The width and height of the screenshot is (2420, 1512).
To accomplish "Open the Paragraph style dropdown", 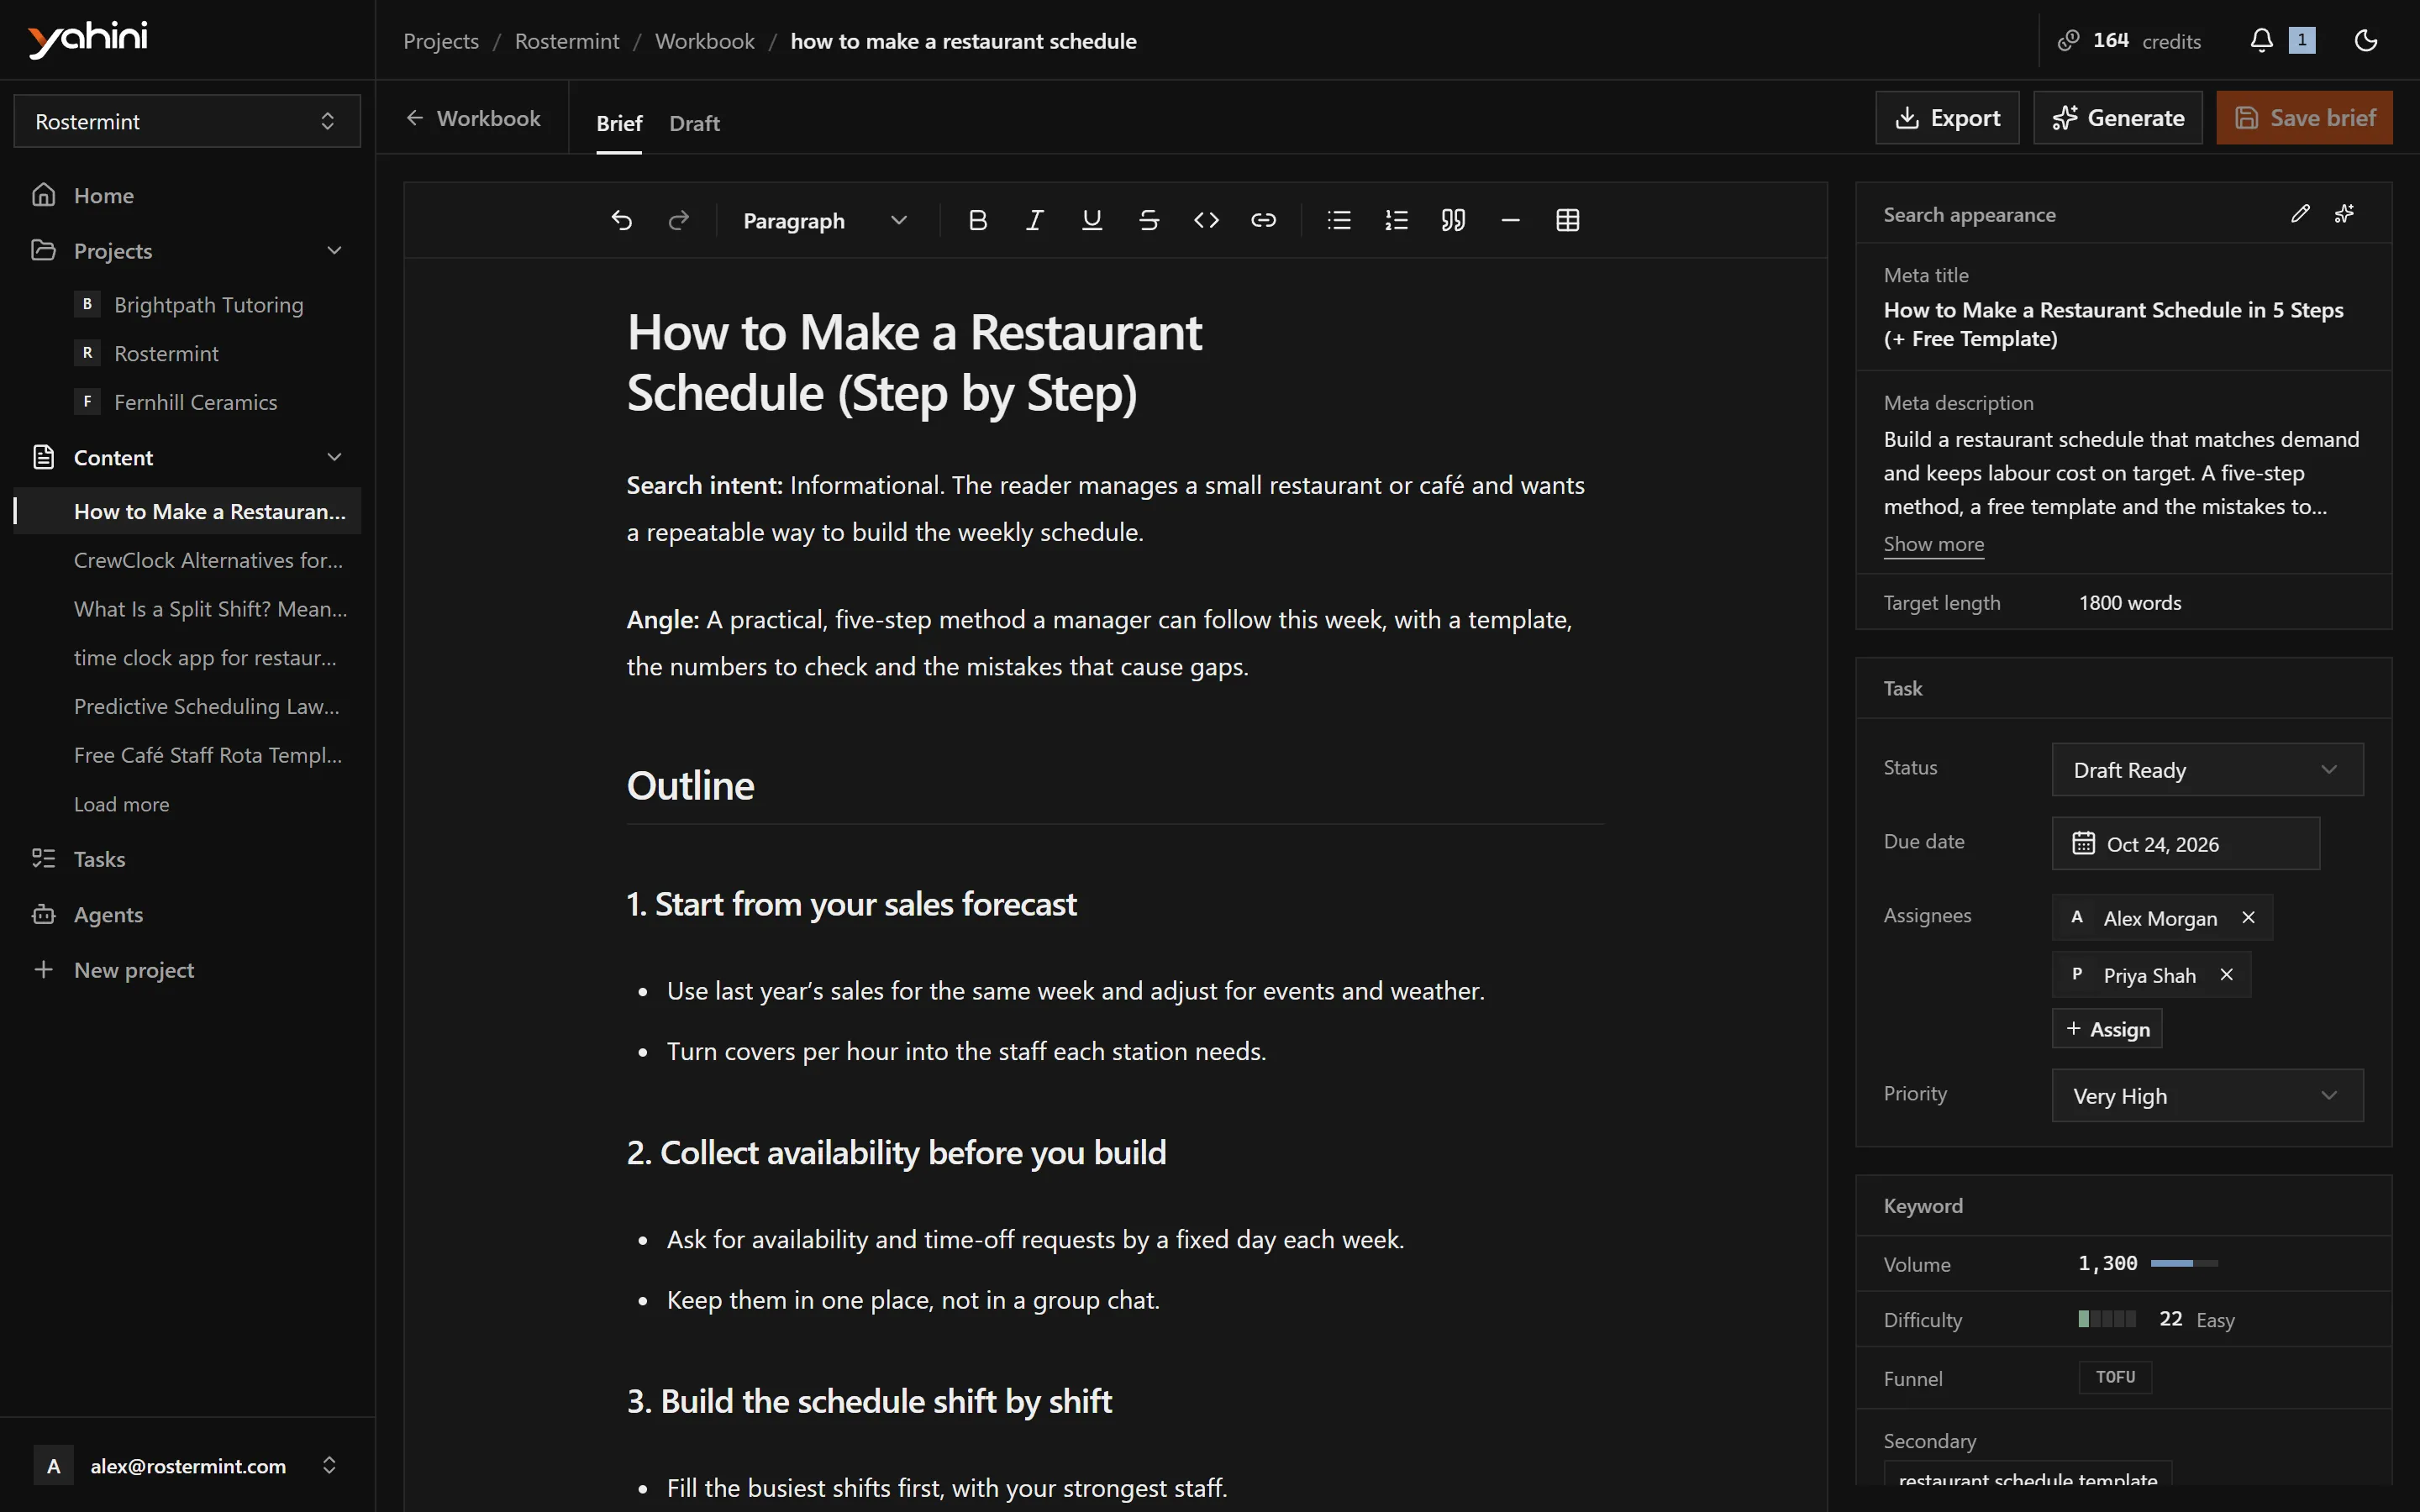I will pyautogui.click(x=825, y=220).
